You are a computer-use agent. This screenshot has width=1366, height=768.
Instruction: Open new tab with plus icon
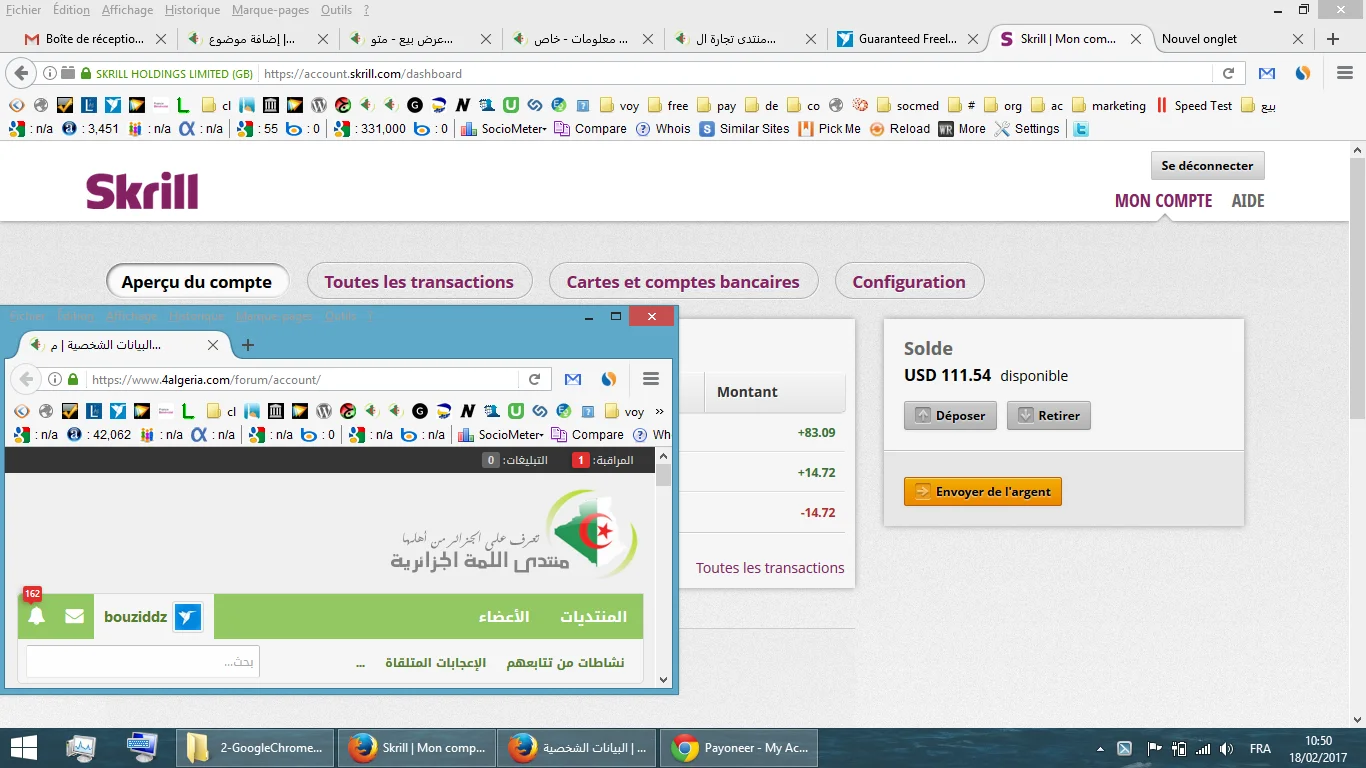tap(1332, 39)
